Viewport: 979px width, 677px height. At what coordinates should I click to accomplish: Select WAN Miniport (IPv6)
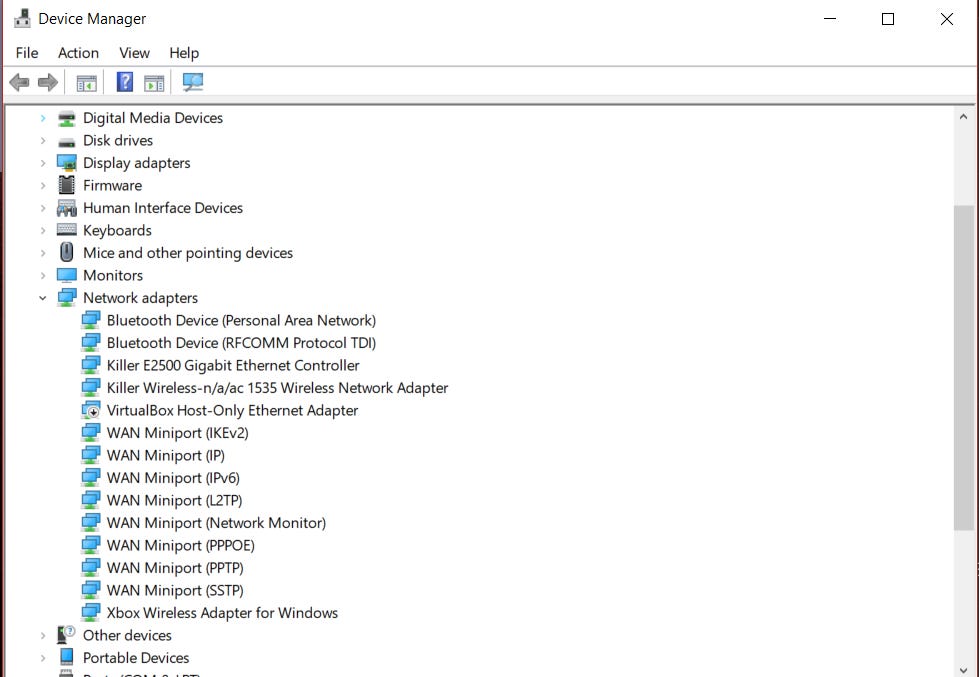(x=173, y=478)
